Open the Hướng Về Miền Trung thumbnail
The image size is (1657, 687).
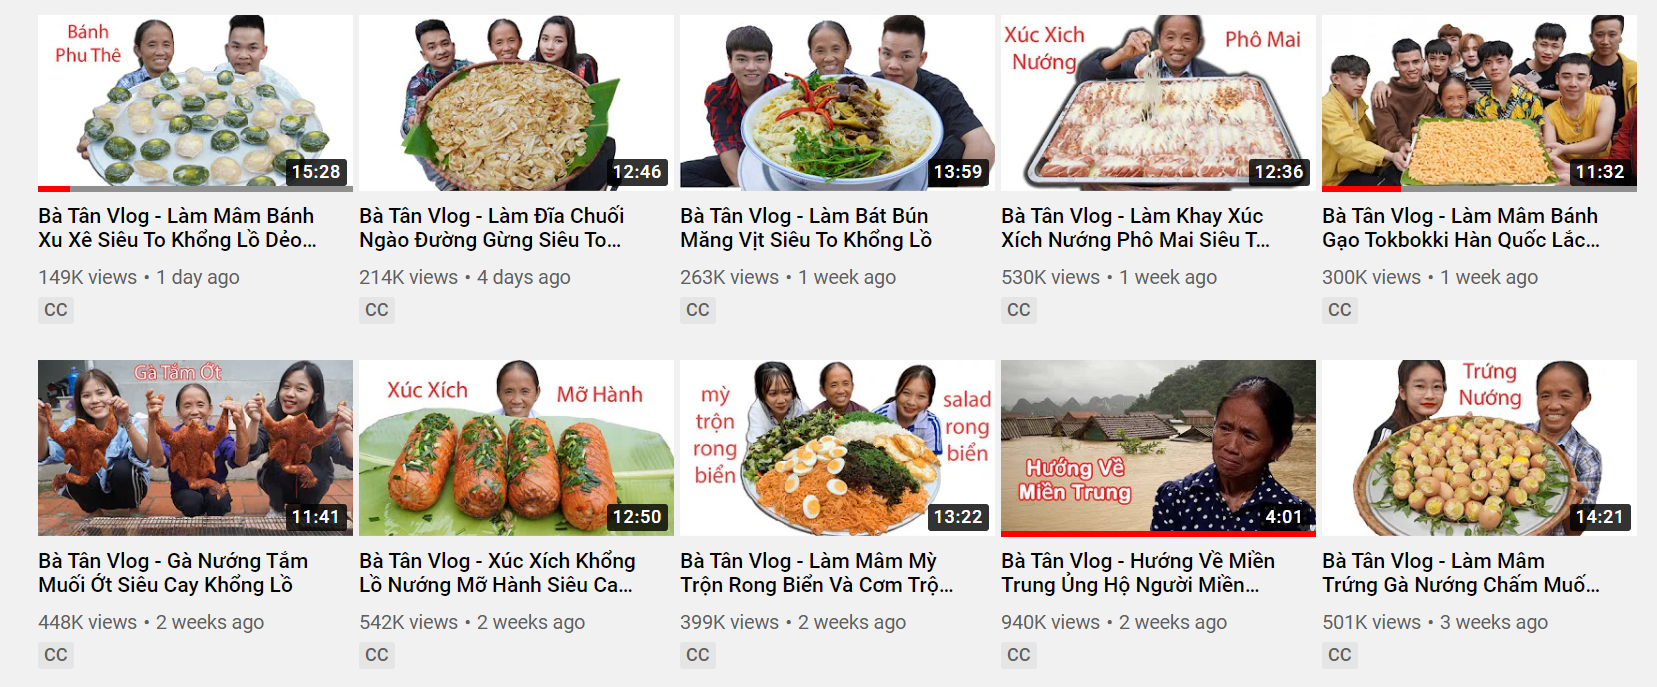(1158, 447)
